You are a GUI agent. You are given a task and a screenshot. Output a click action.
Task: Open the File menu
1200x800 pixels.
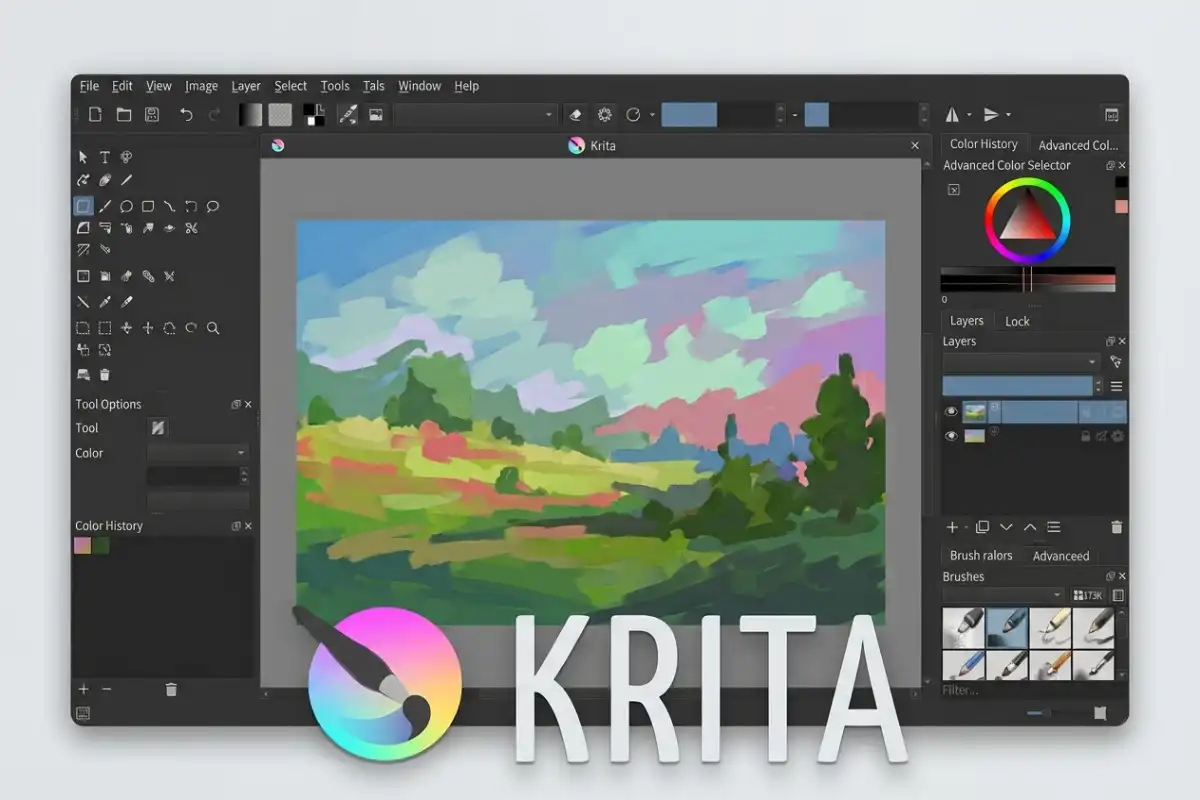(x=89, y=86)
